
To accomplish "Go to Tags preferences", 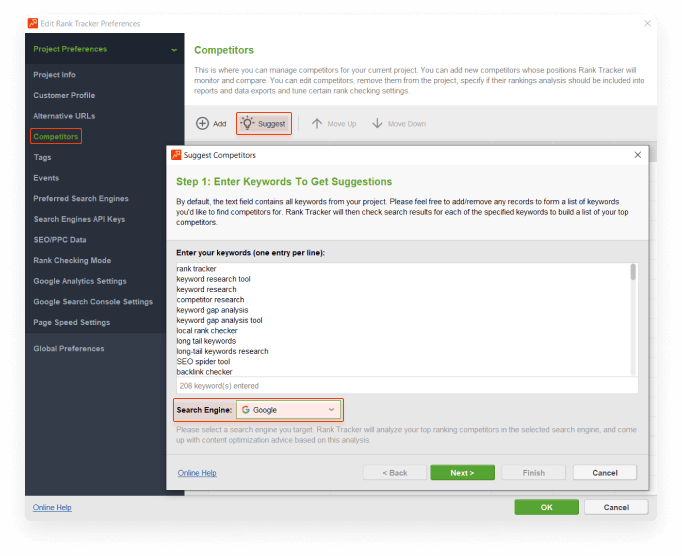I will pyautogui.click(x=42, y=157).
